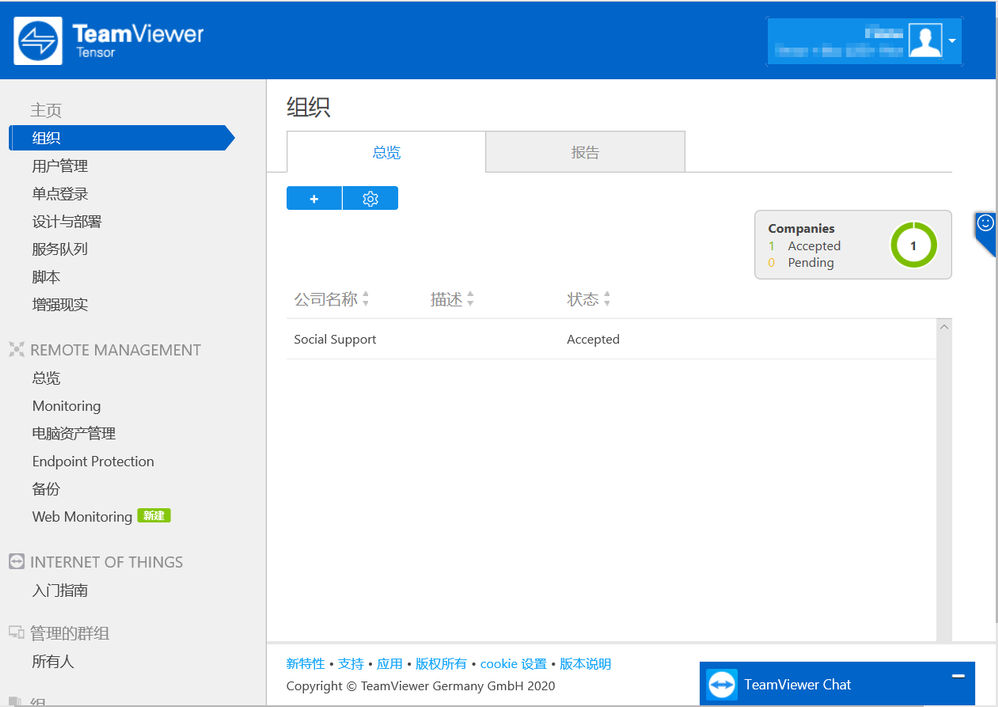Click the Internet of Things section icon
The image size is (998, 707).
click(17, 562)
